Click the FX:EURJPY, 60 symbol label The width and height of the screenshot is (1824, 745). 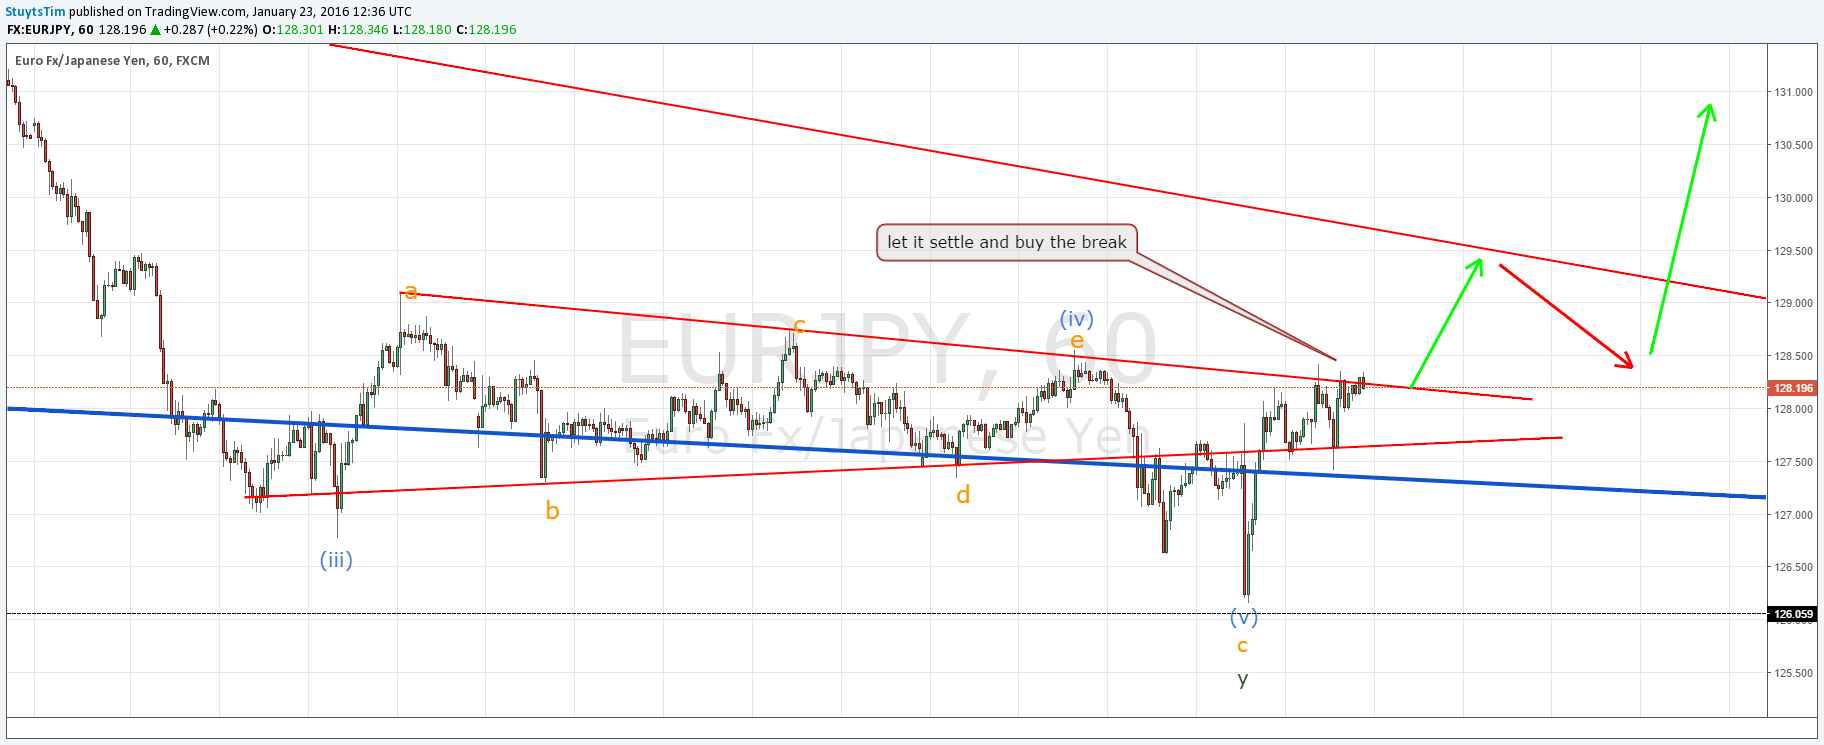[x=50, y=30]
